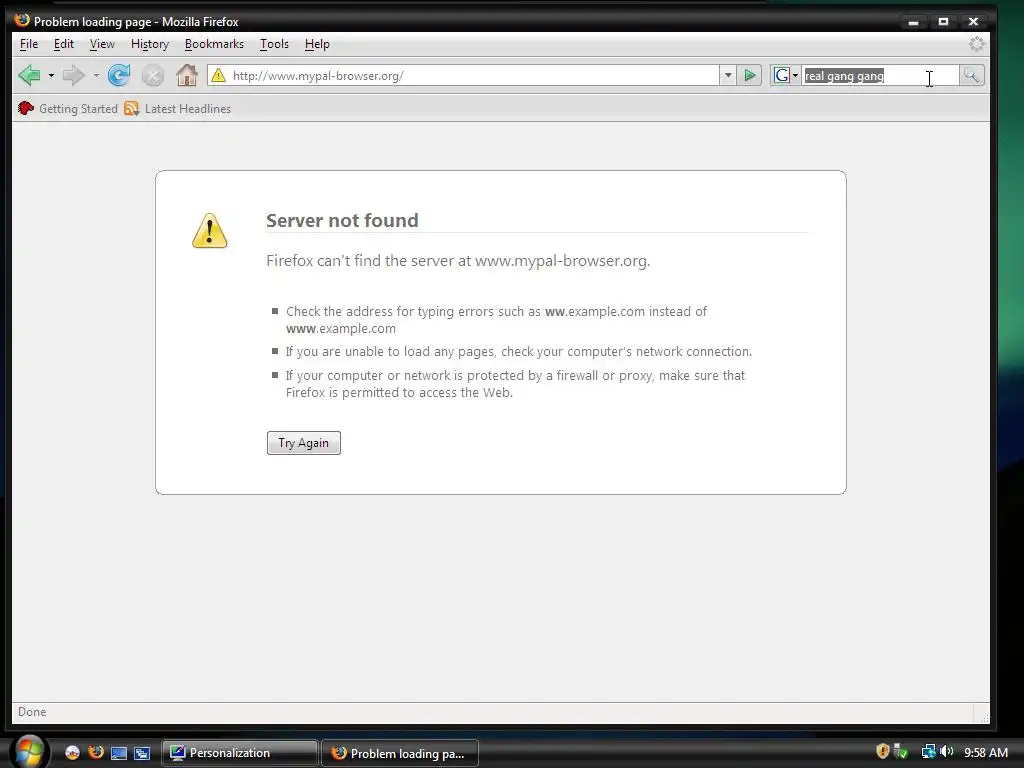
Task: Minimize the Firefox window
Action: 913,22
